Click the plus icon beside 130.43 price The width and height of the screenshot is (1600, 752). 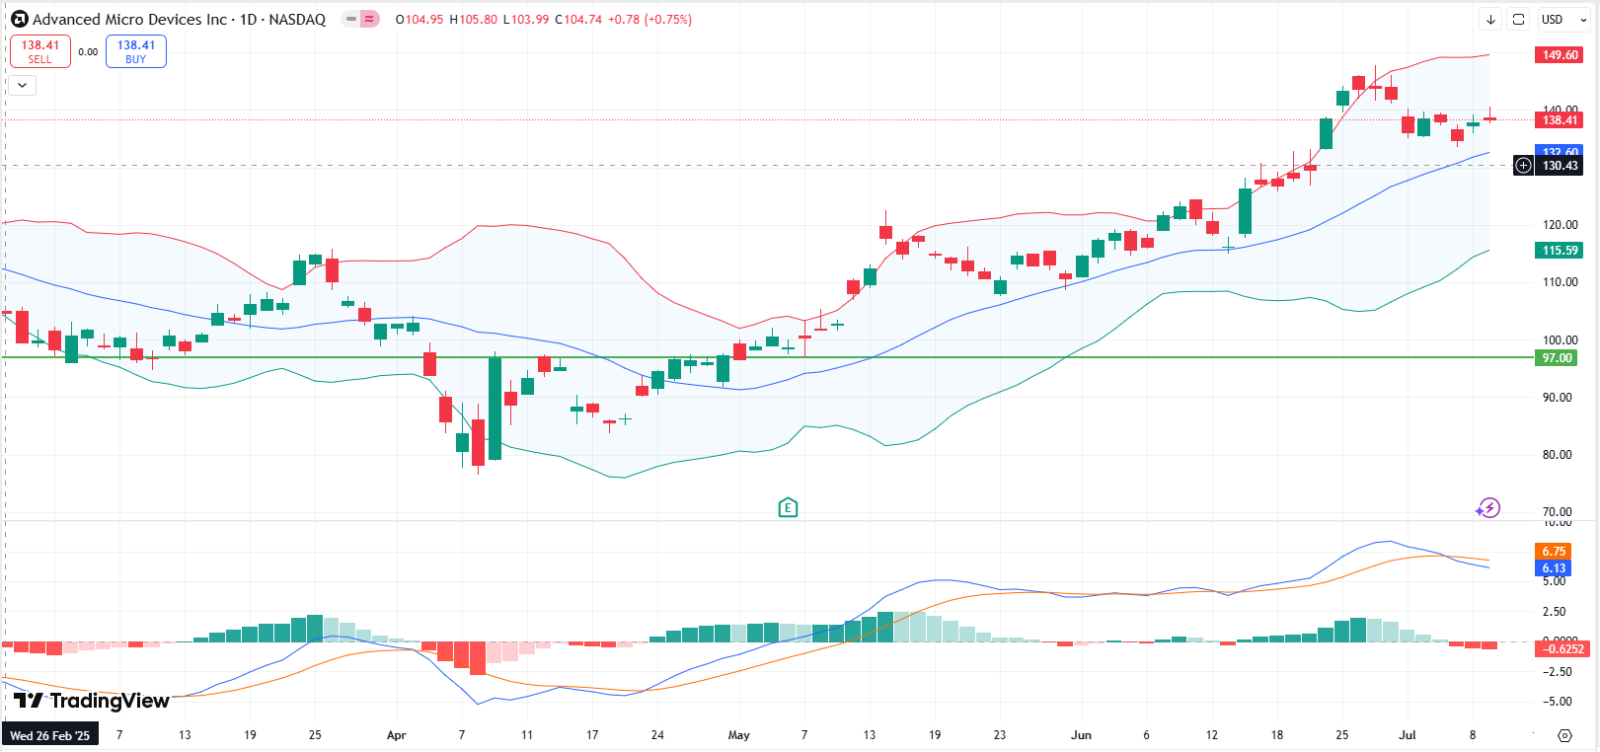(x=1523, y=165)
